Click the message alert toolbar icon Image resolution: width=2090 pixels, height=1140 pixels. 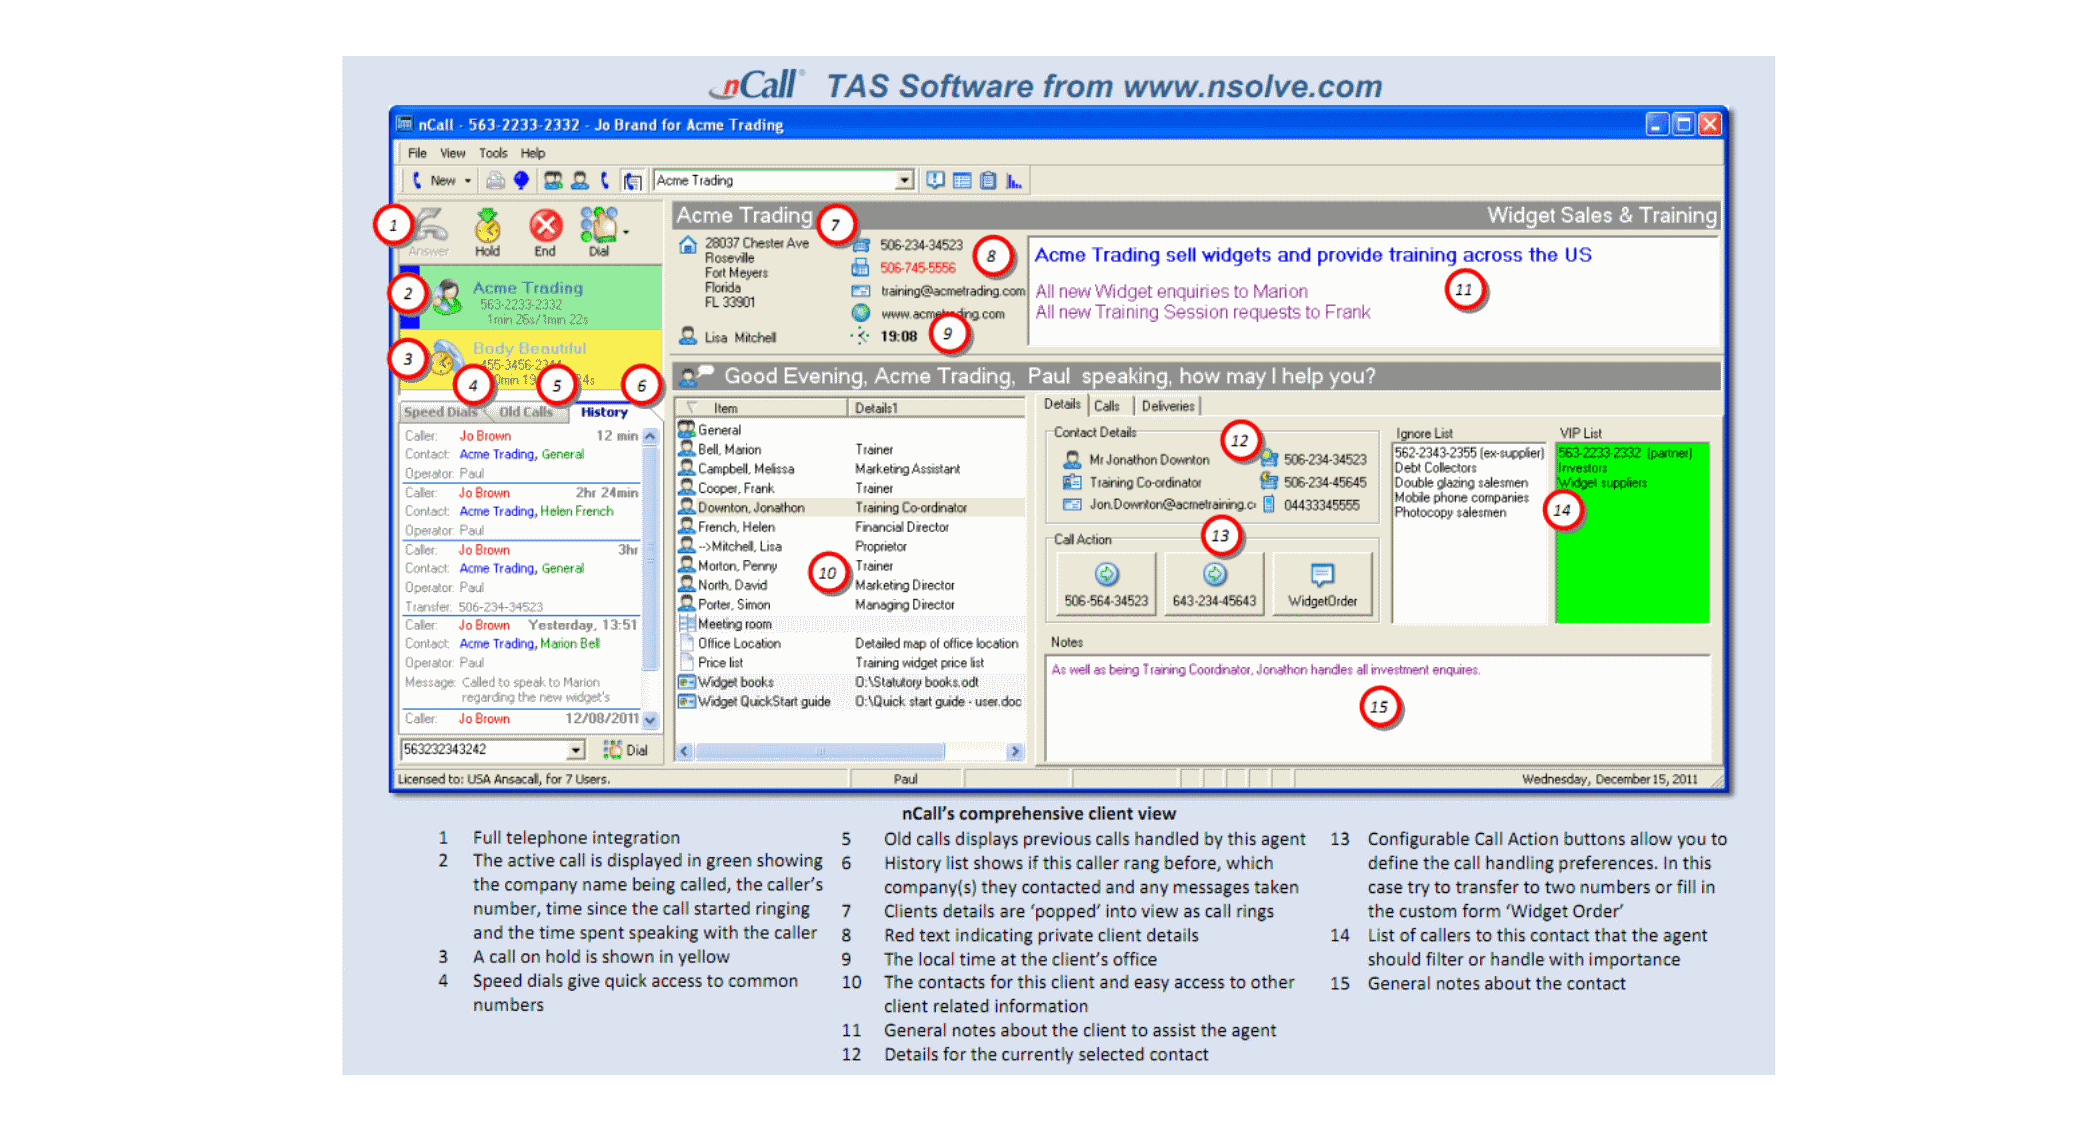tap(935, 181)
